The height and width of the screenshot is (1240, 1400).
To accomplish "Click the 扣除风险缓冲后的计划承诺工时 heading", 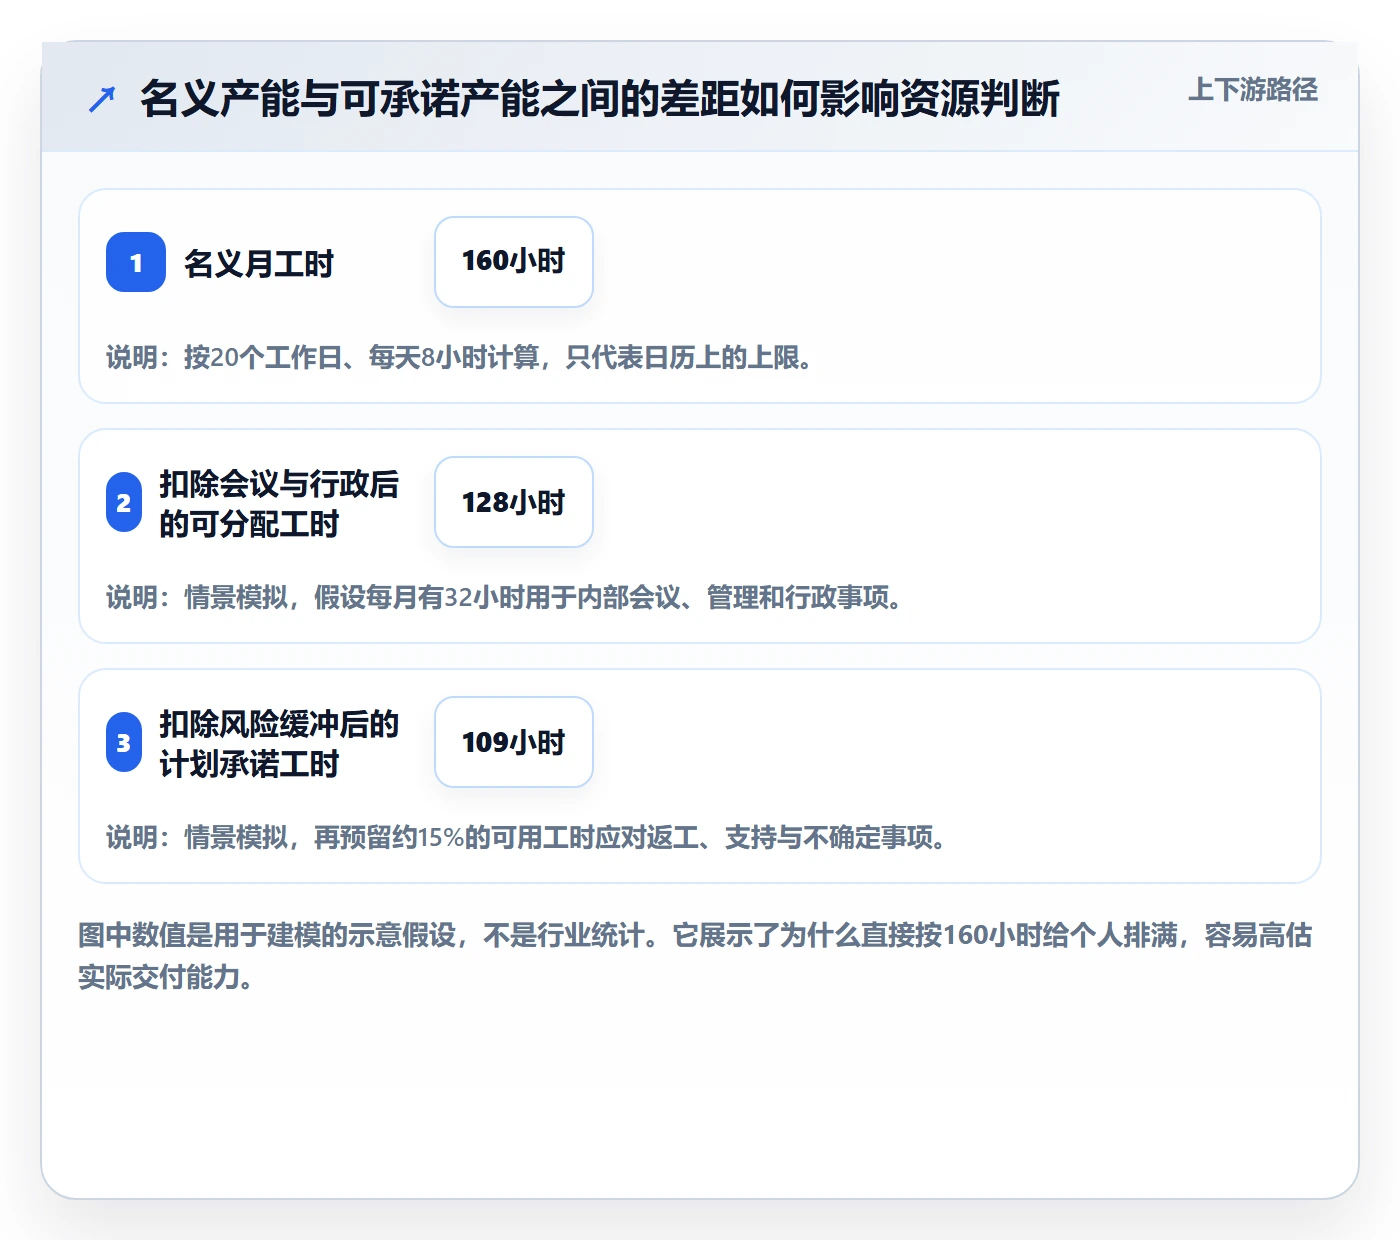I will 279,743.
